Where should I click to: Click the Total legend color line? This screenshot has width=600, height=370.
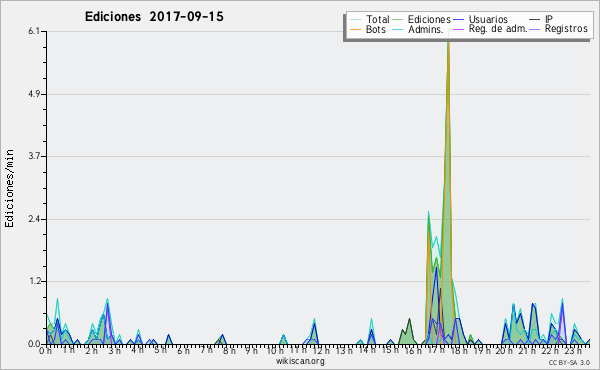pos(355,20)
